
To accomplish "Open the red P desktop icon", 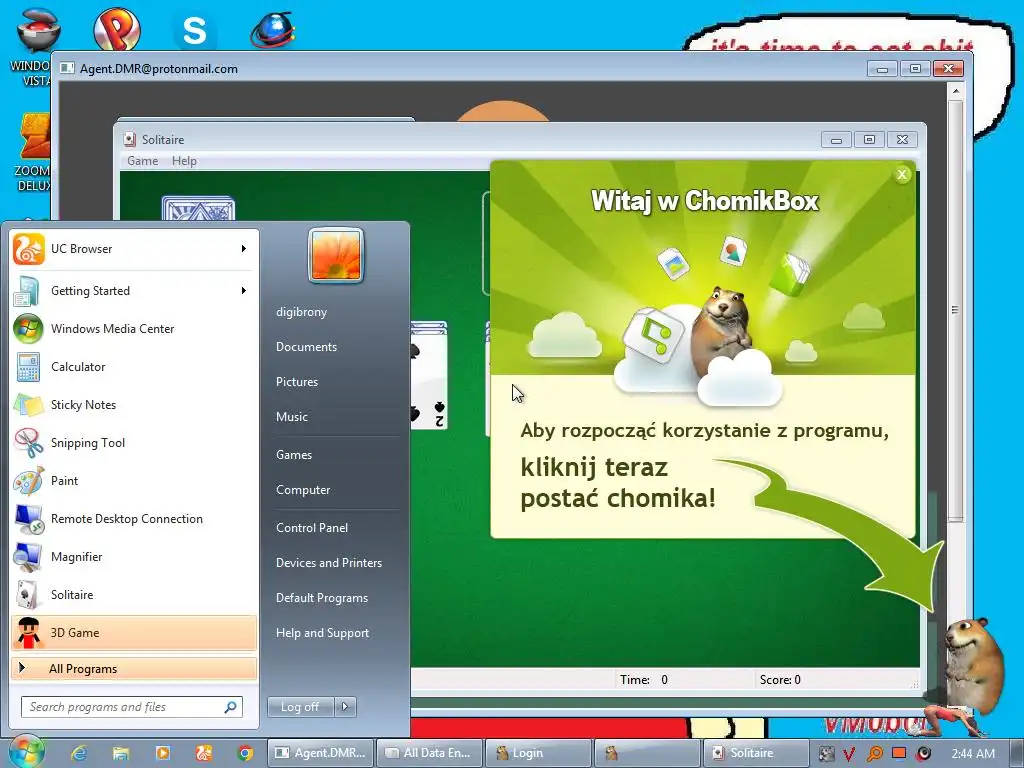I will click(x=116, y=29).
